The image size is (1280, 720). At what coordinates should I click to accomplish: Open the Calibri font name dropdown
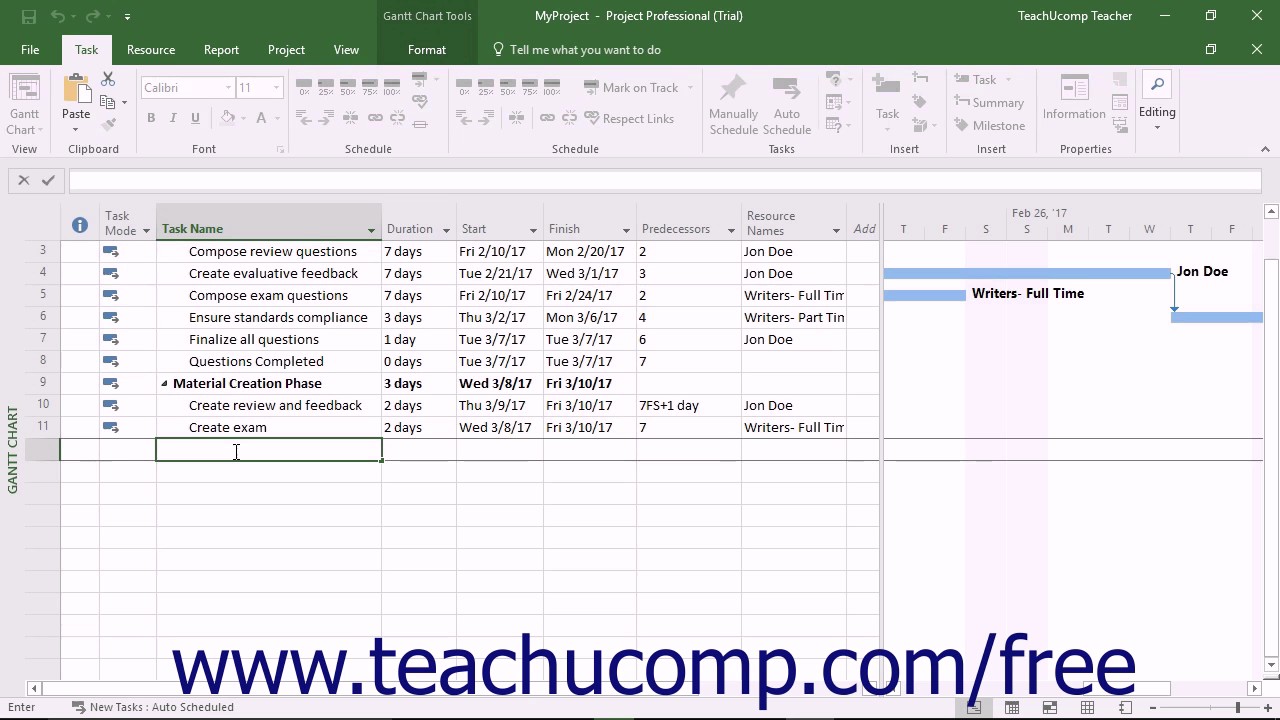click(x=228, y=88)
